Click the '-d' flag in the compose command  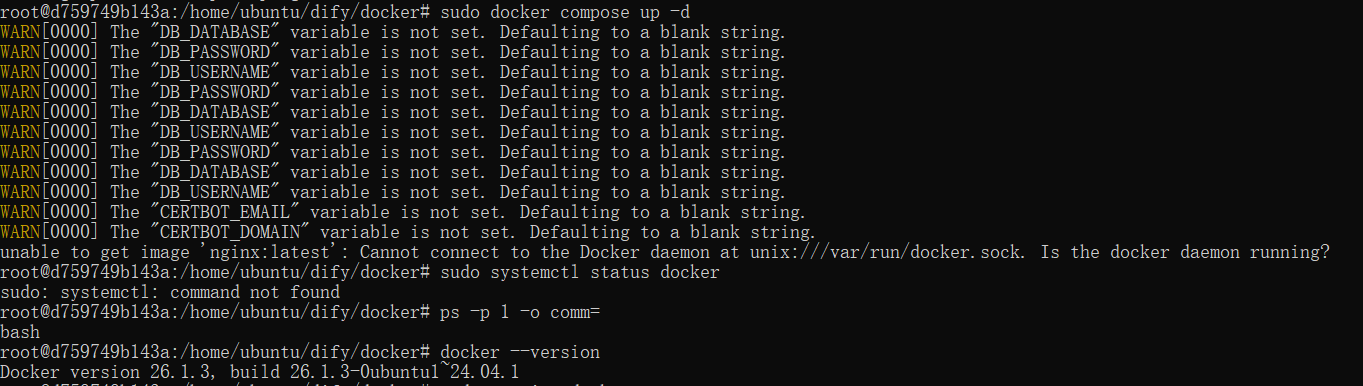[x=680, y=12]
